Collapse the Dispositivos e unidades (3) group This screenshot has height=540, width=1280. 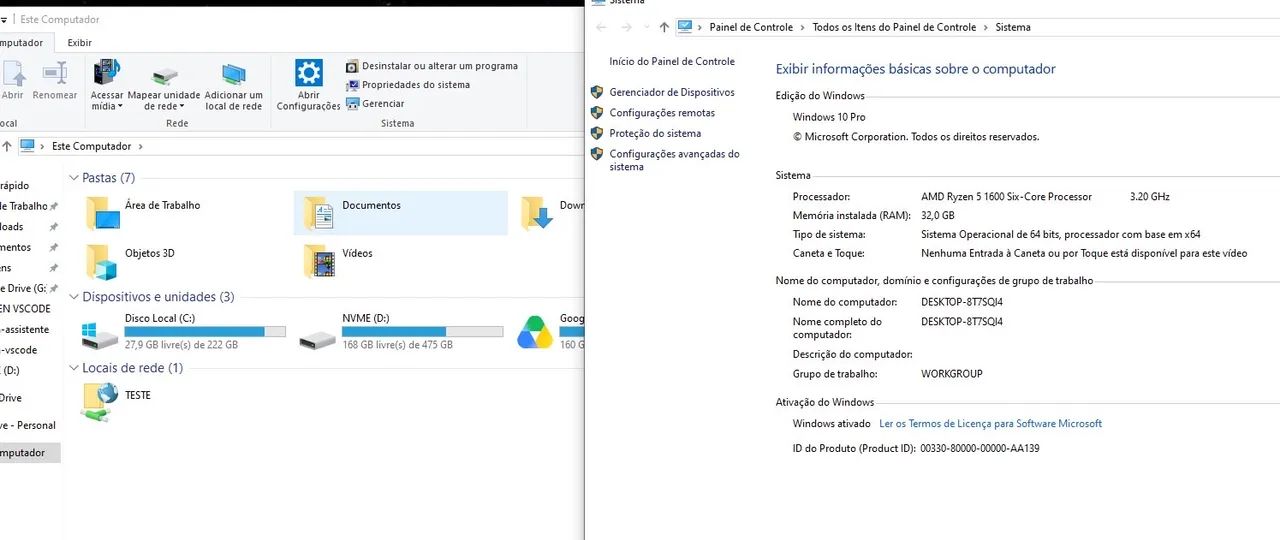[x=74, y=297]
